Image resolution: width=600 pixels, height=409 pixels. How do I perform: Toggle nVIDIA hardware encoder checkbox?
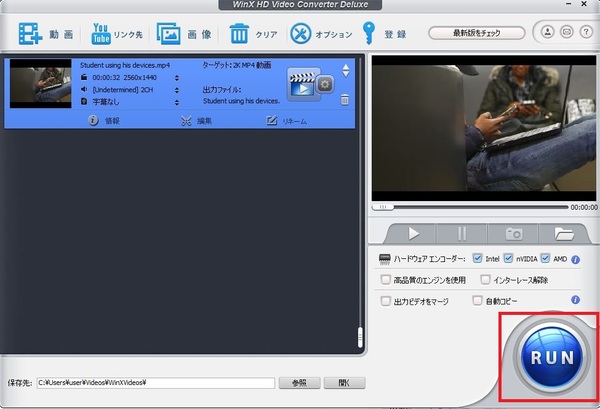pyautogui.click(x=508, y=258)
